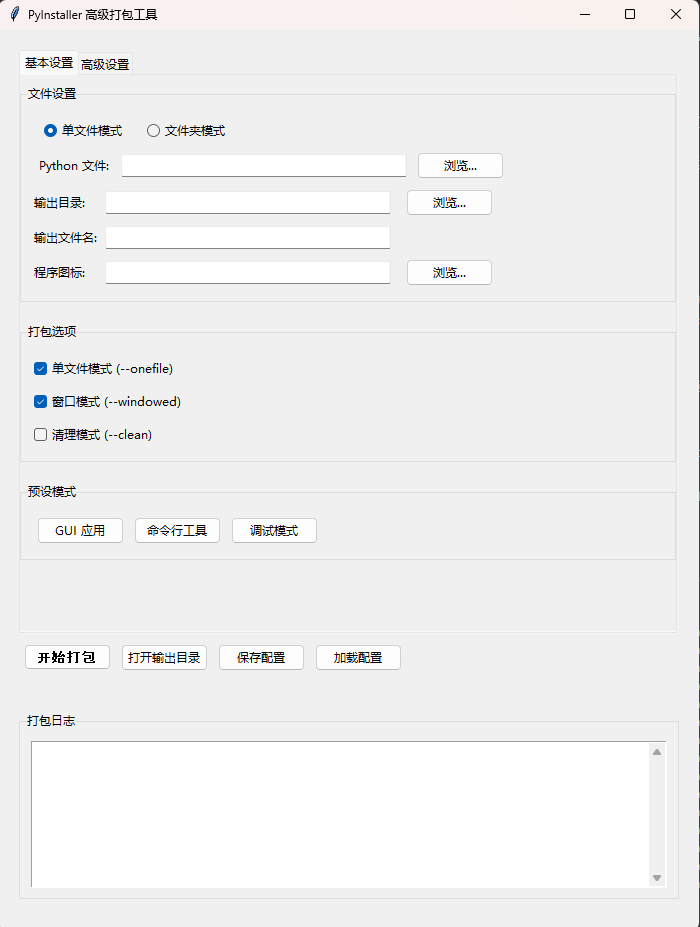The image size is (700, 927).
Task: Focus the 输出目录 text field
Action: click(248, 203)
